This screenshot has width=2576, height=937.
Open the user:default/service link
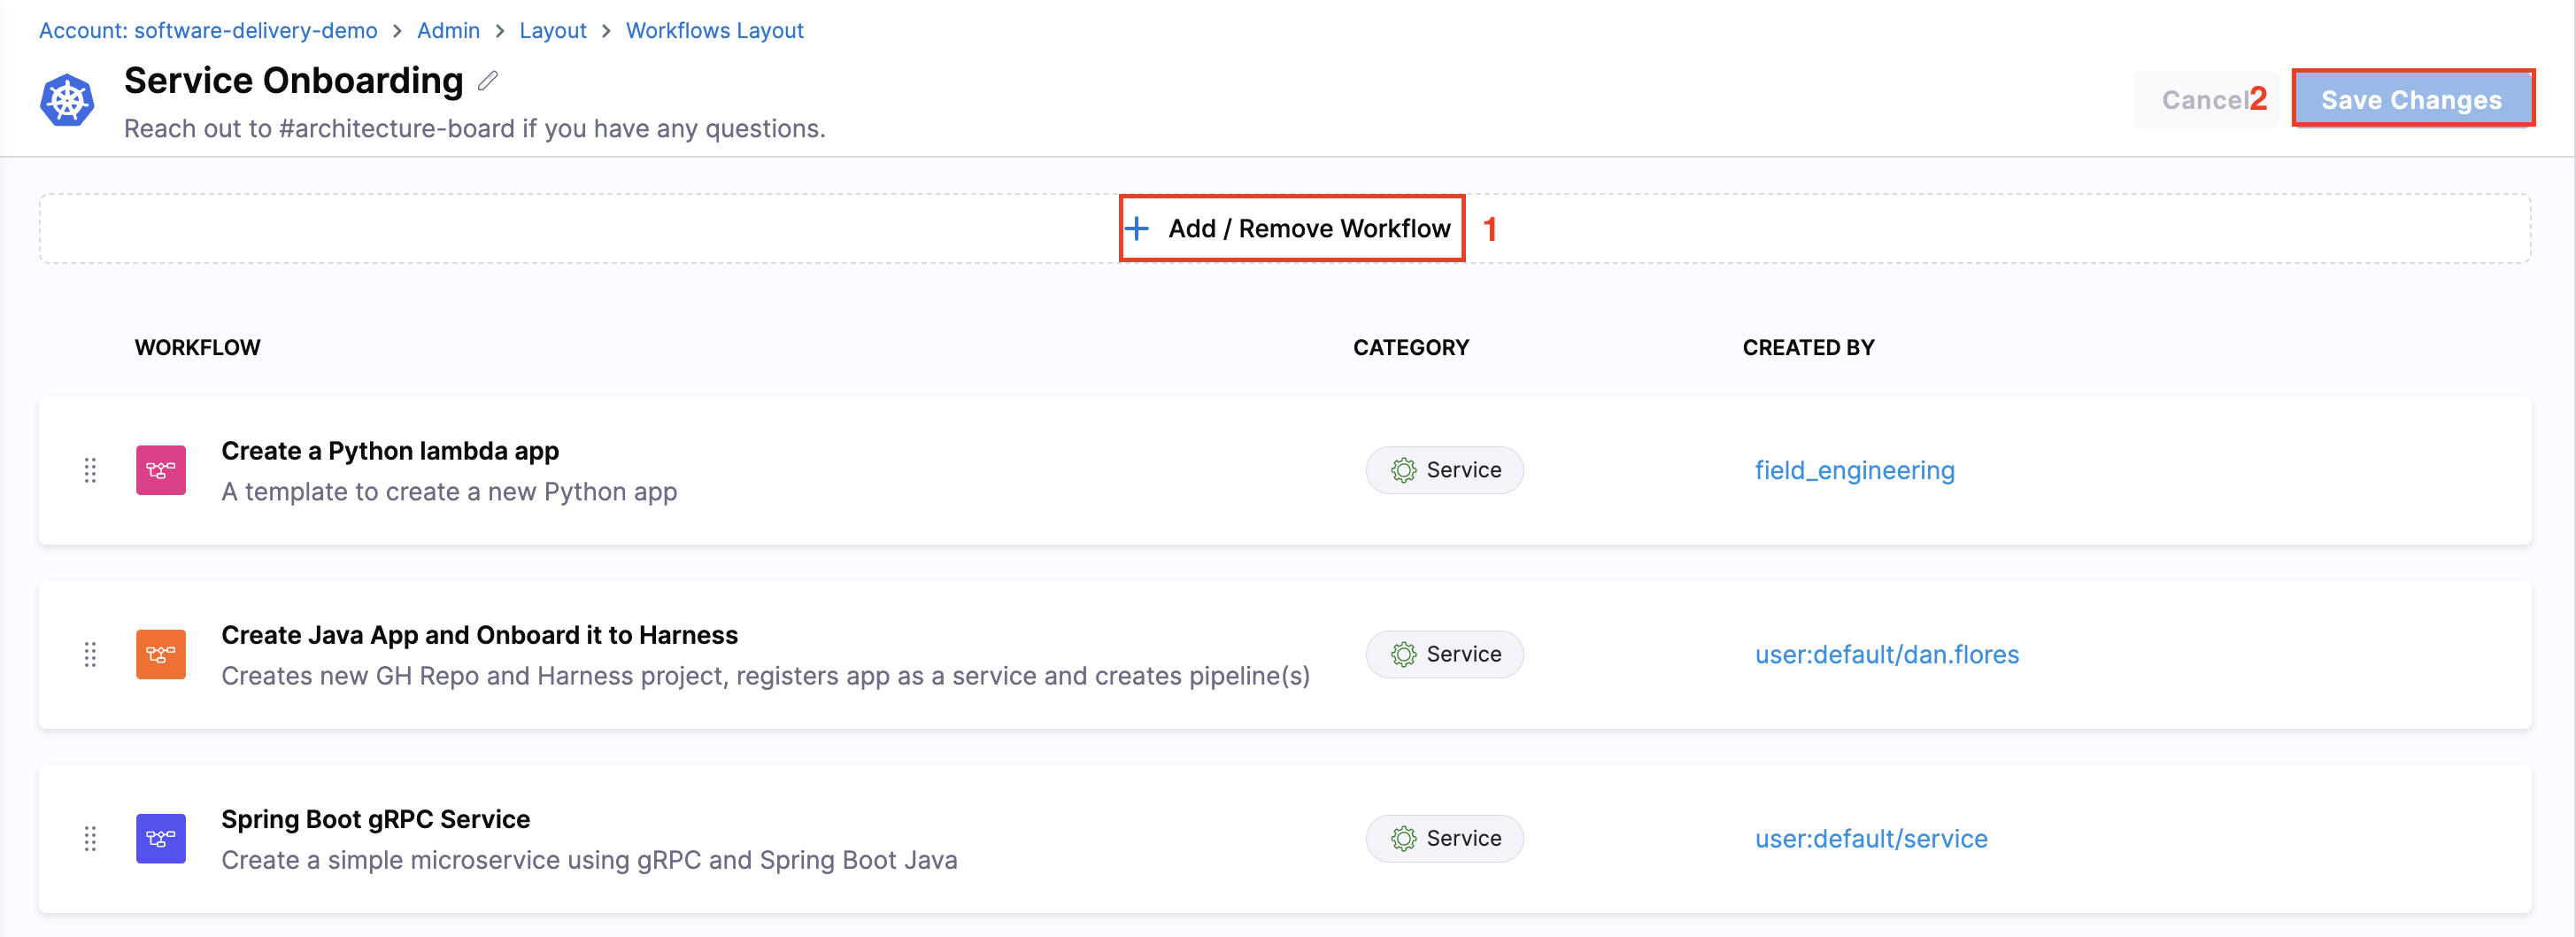tap(1871, 838)
